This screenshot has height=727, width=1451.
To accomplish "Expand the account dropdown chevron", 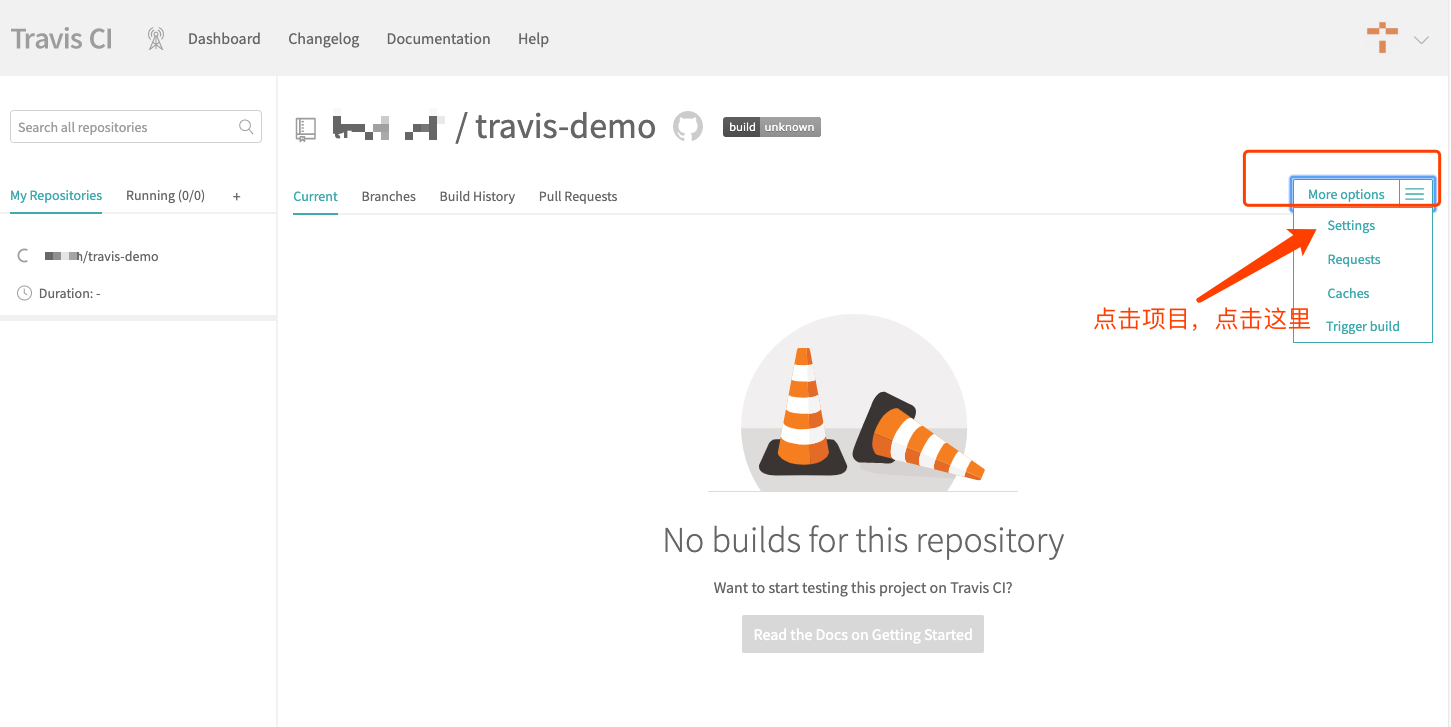I will 1421,40.
